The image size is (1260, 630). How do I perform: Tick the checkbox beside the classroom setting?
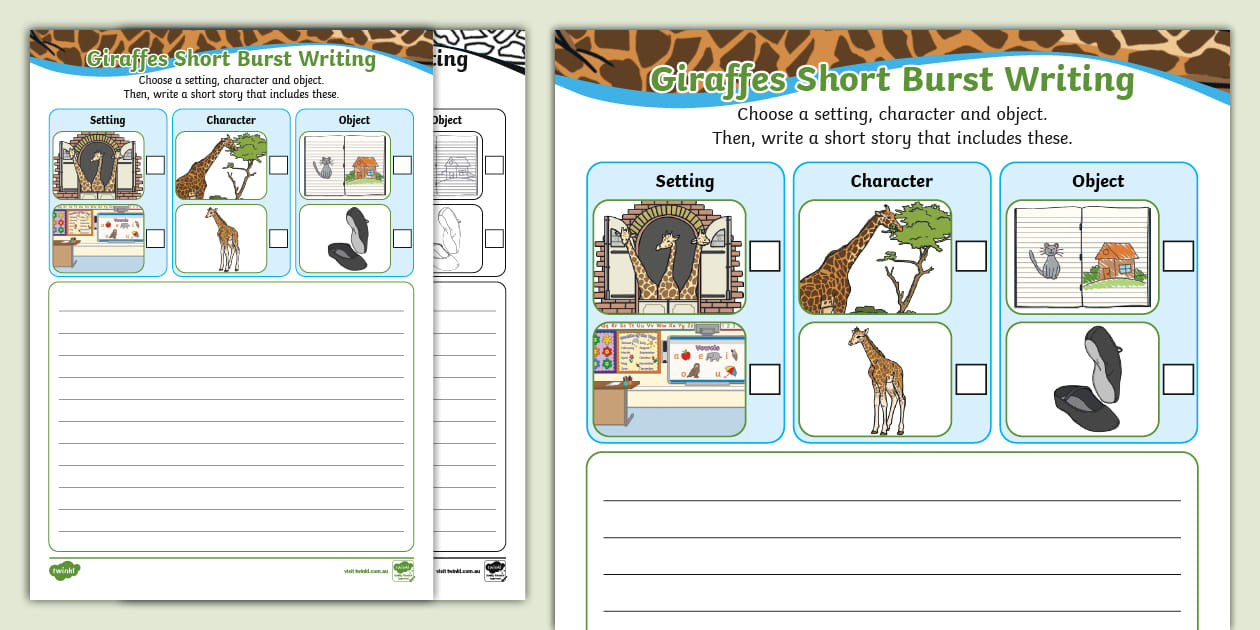click(x=765, y=377)
